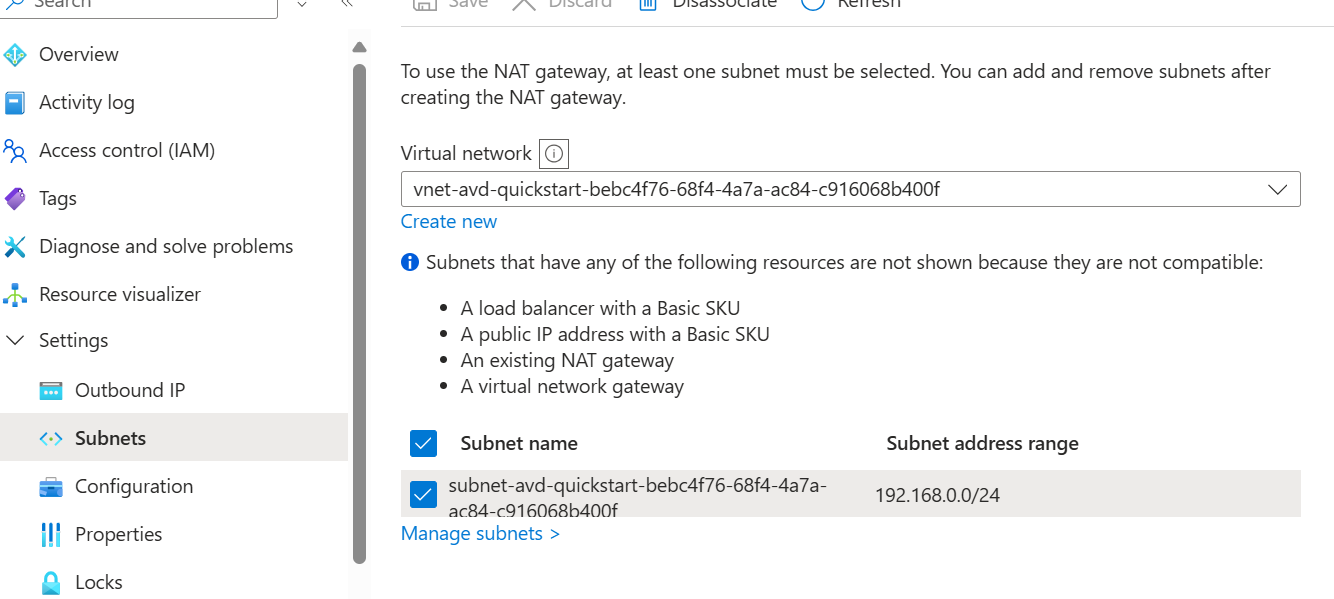Open the Locks page
Viewport: 1334px width, 599px height.
(98, 582)
